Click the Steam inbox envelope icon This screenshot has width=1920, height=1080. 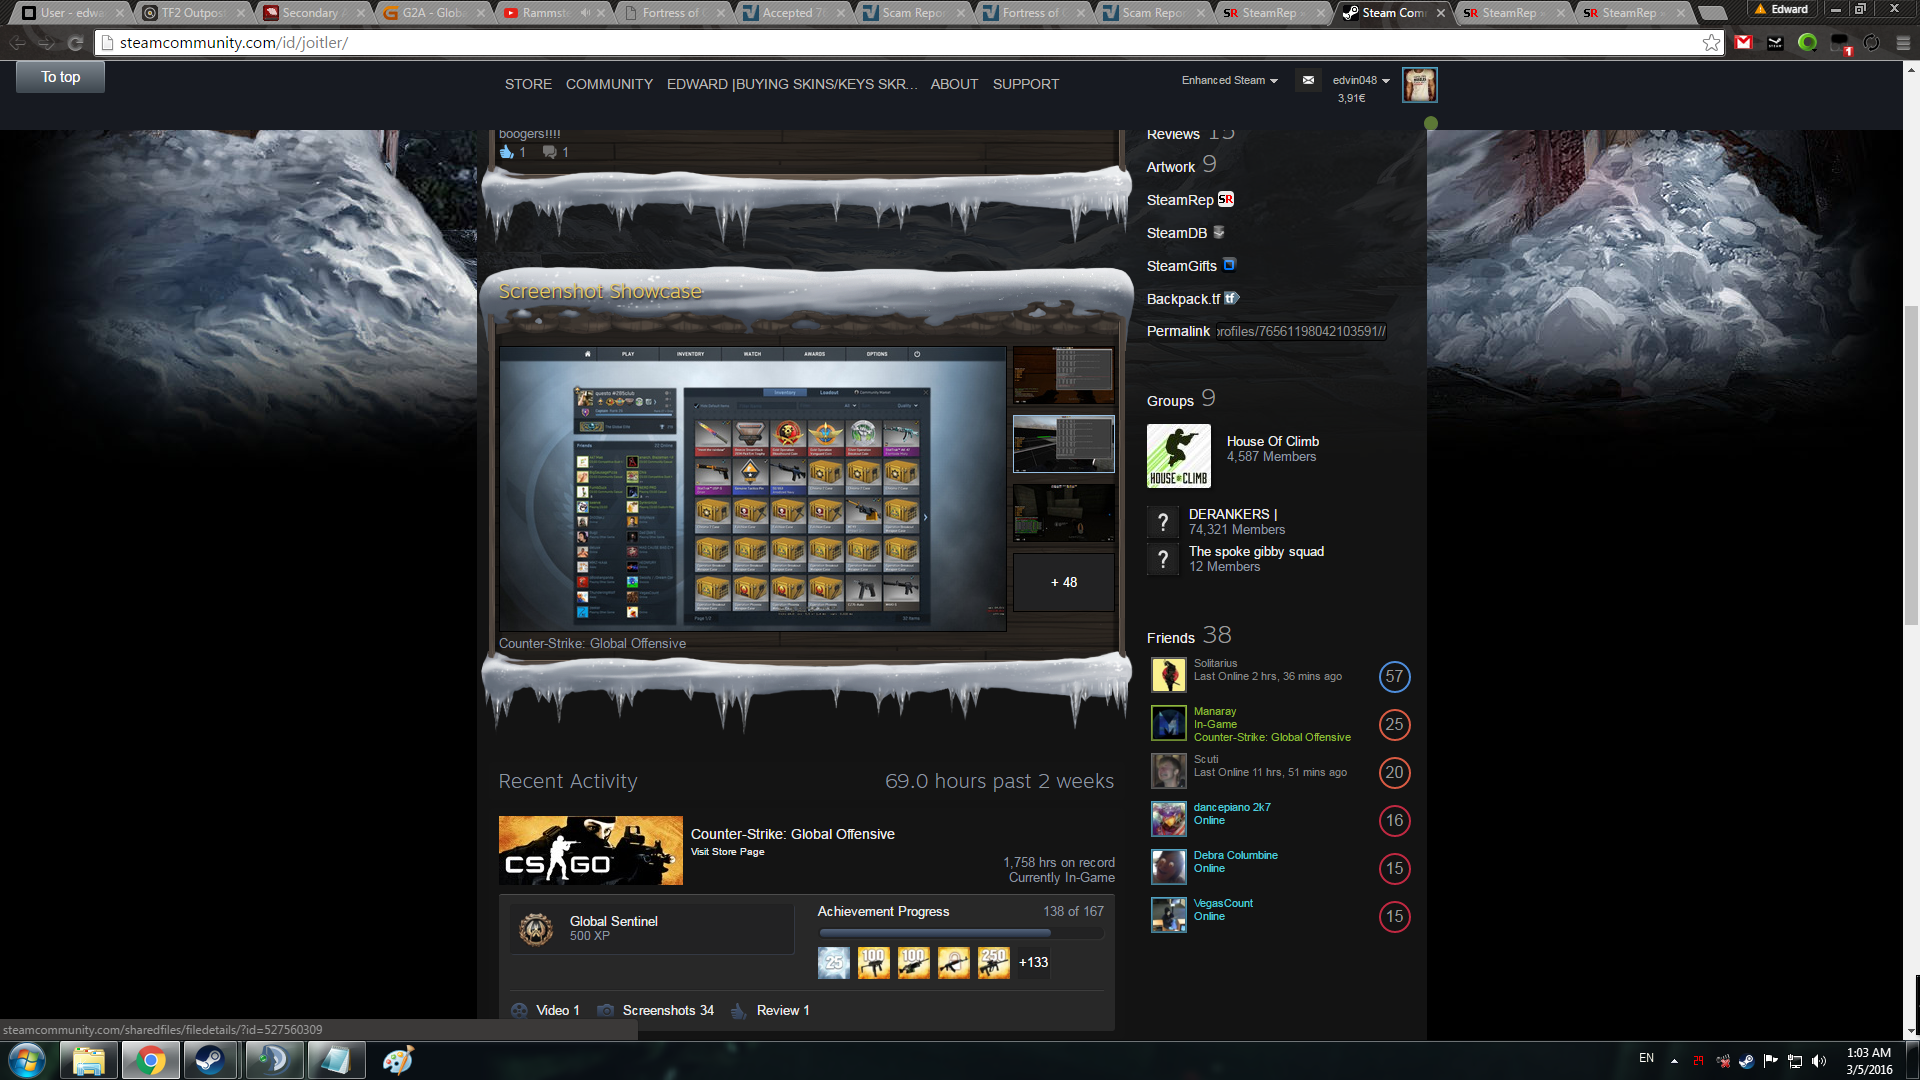1308,80
